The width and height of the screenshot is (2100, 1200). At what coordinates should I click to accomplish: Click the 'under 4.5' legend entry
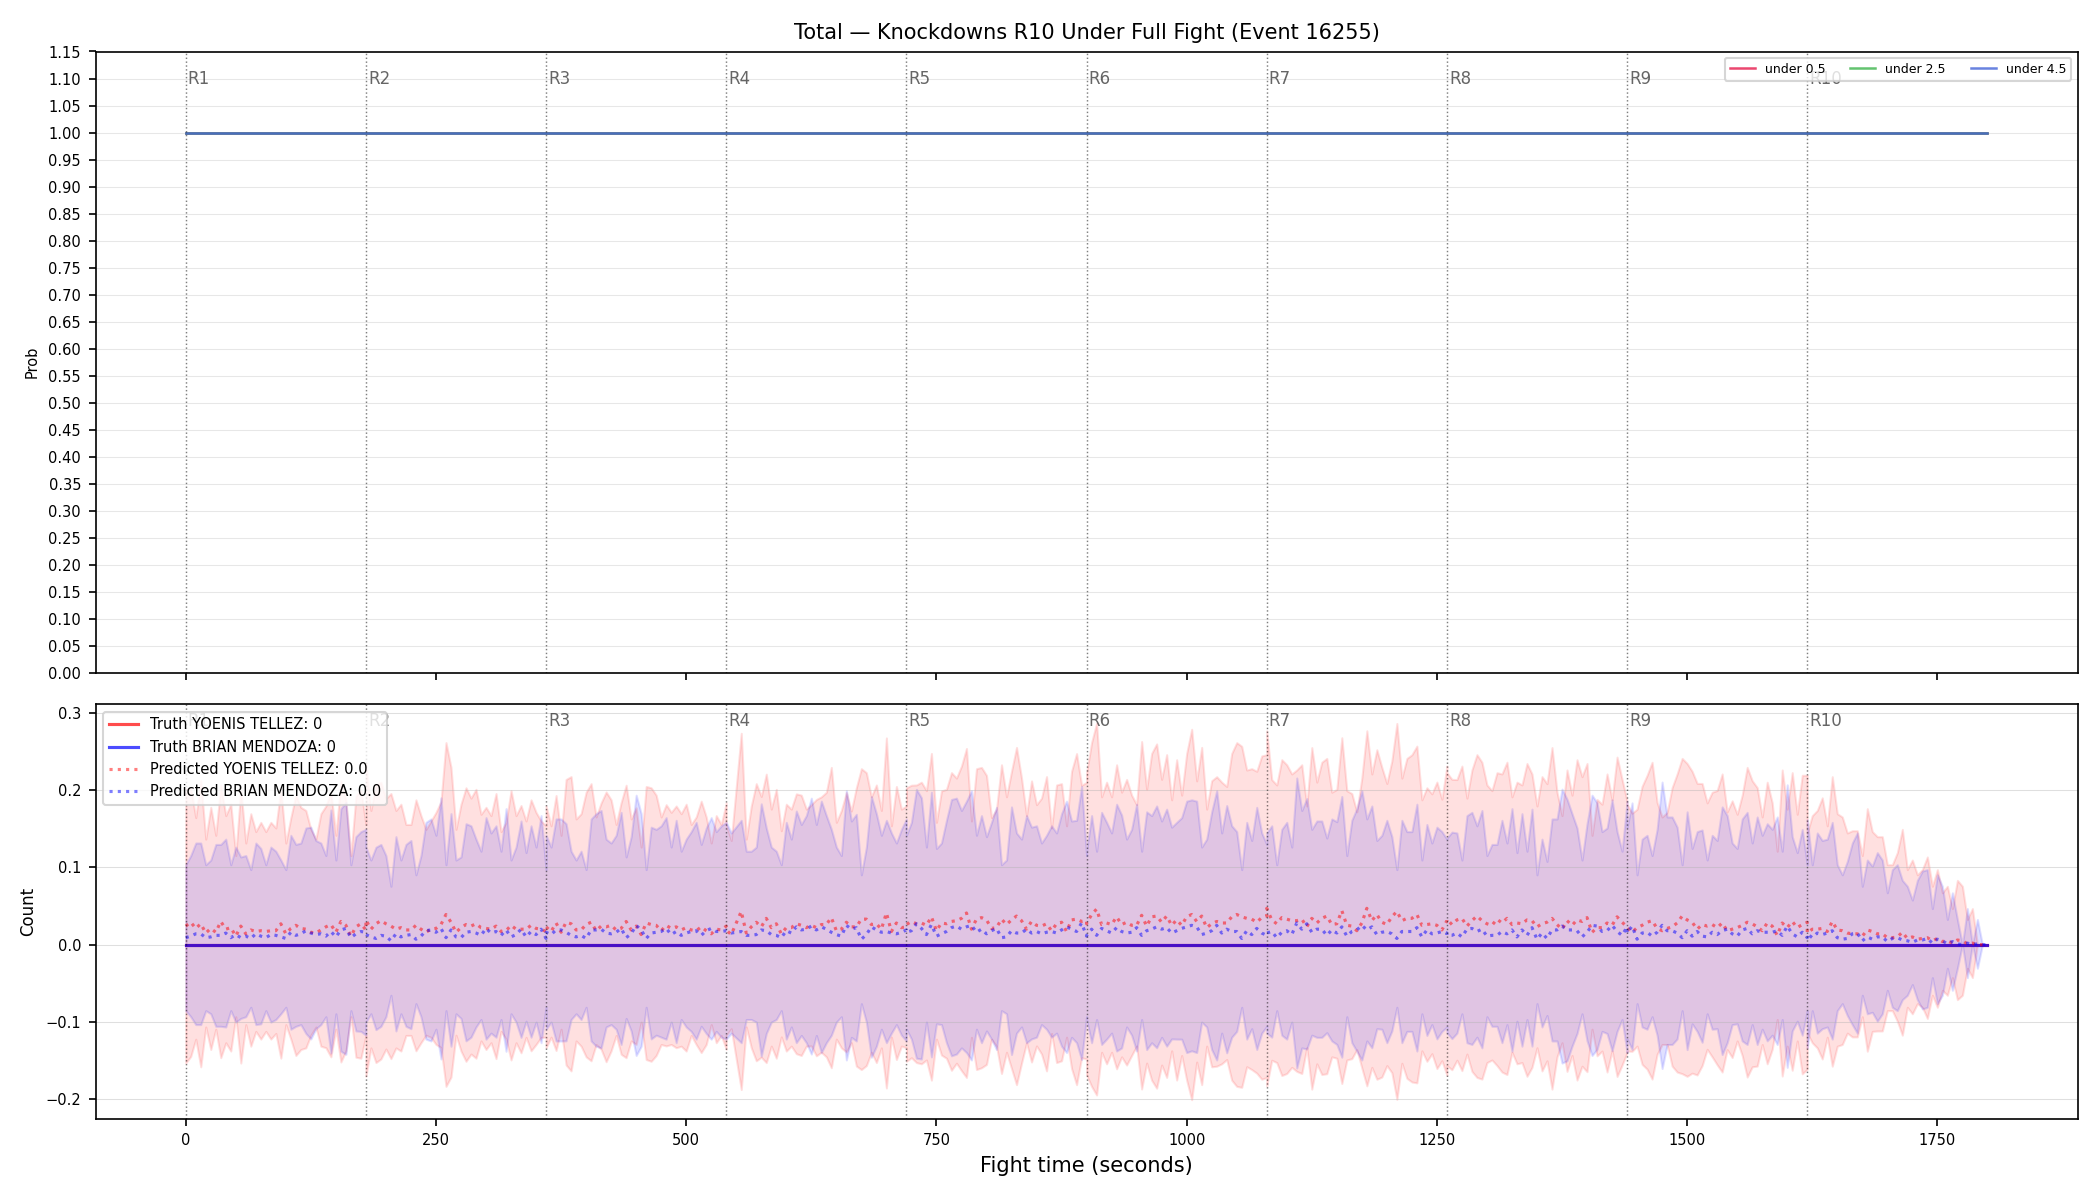click(2018, 69)
